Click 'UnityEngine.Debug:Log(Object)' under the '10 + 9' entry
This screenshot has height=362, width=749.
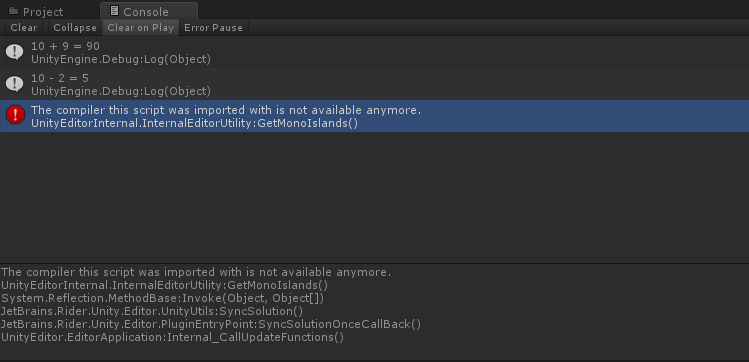point(121,59)
